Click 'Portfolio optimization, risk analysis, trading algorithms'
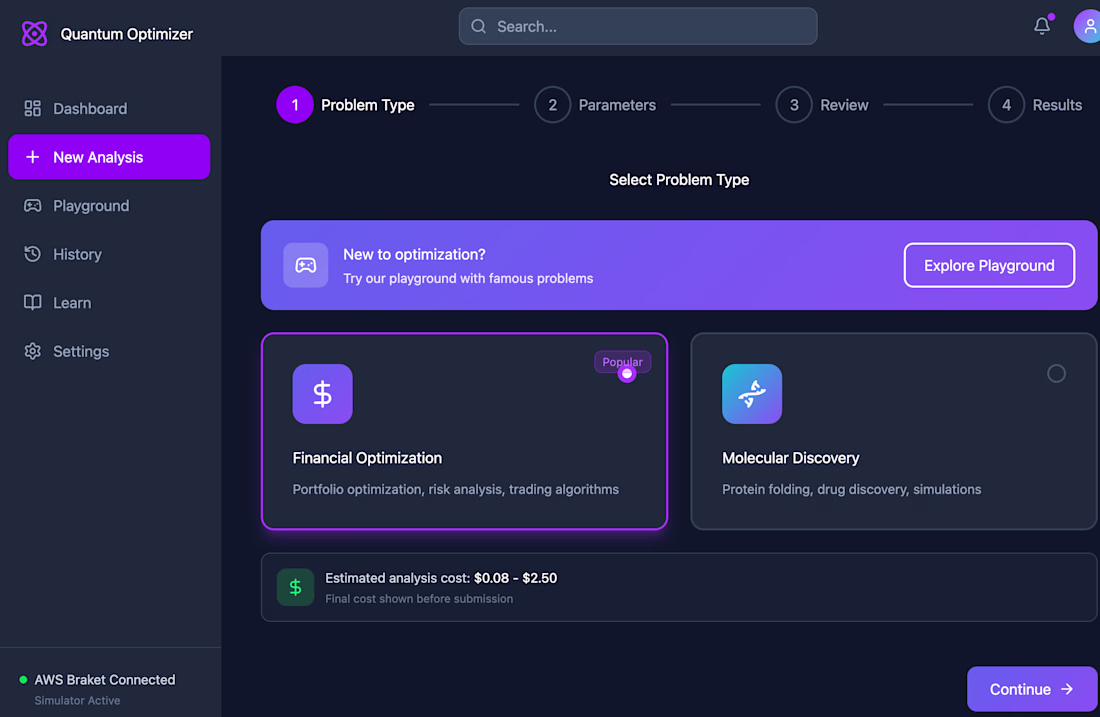The width and height of the screenshot is (1100, 717). click(x=455, y=489)
